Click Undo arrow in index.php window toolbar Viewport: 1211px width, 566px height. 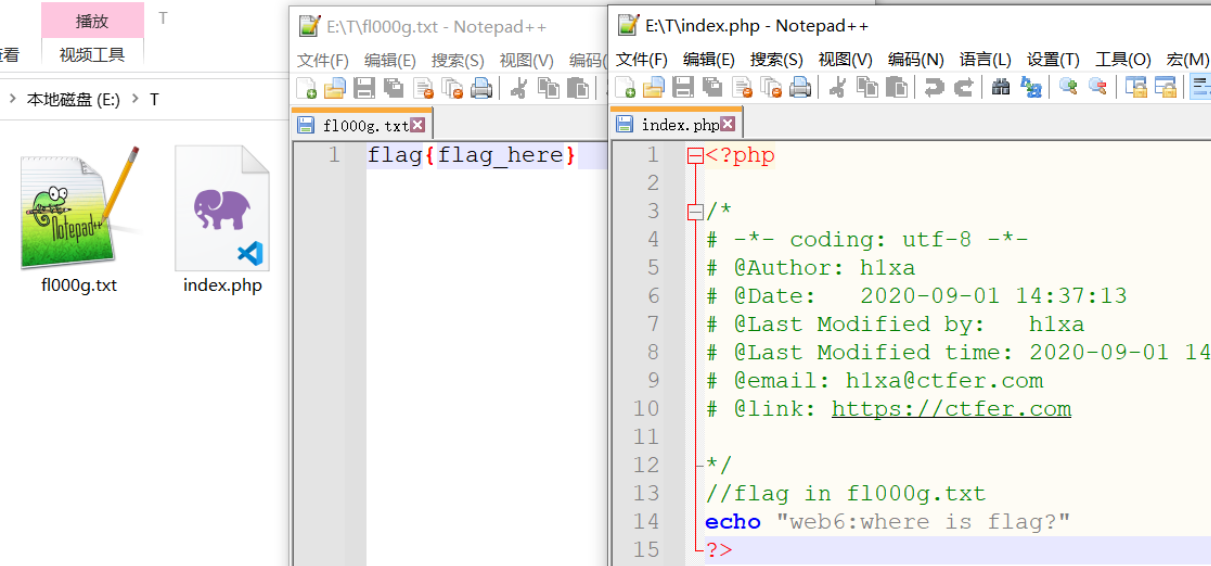tap(934, 88)
